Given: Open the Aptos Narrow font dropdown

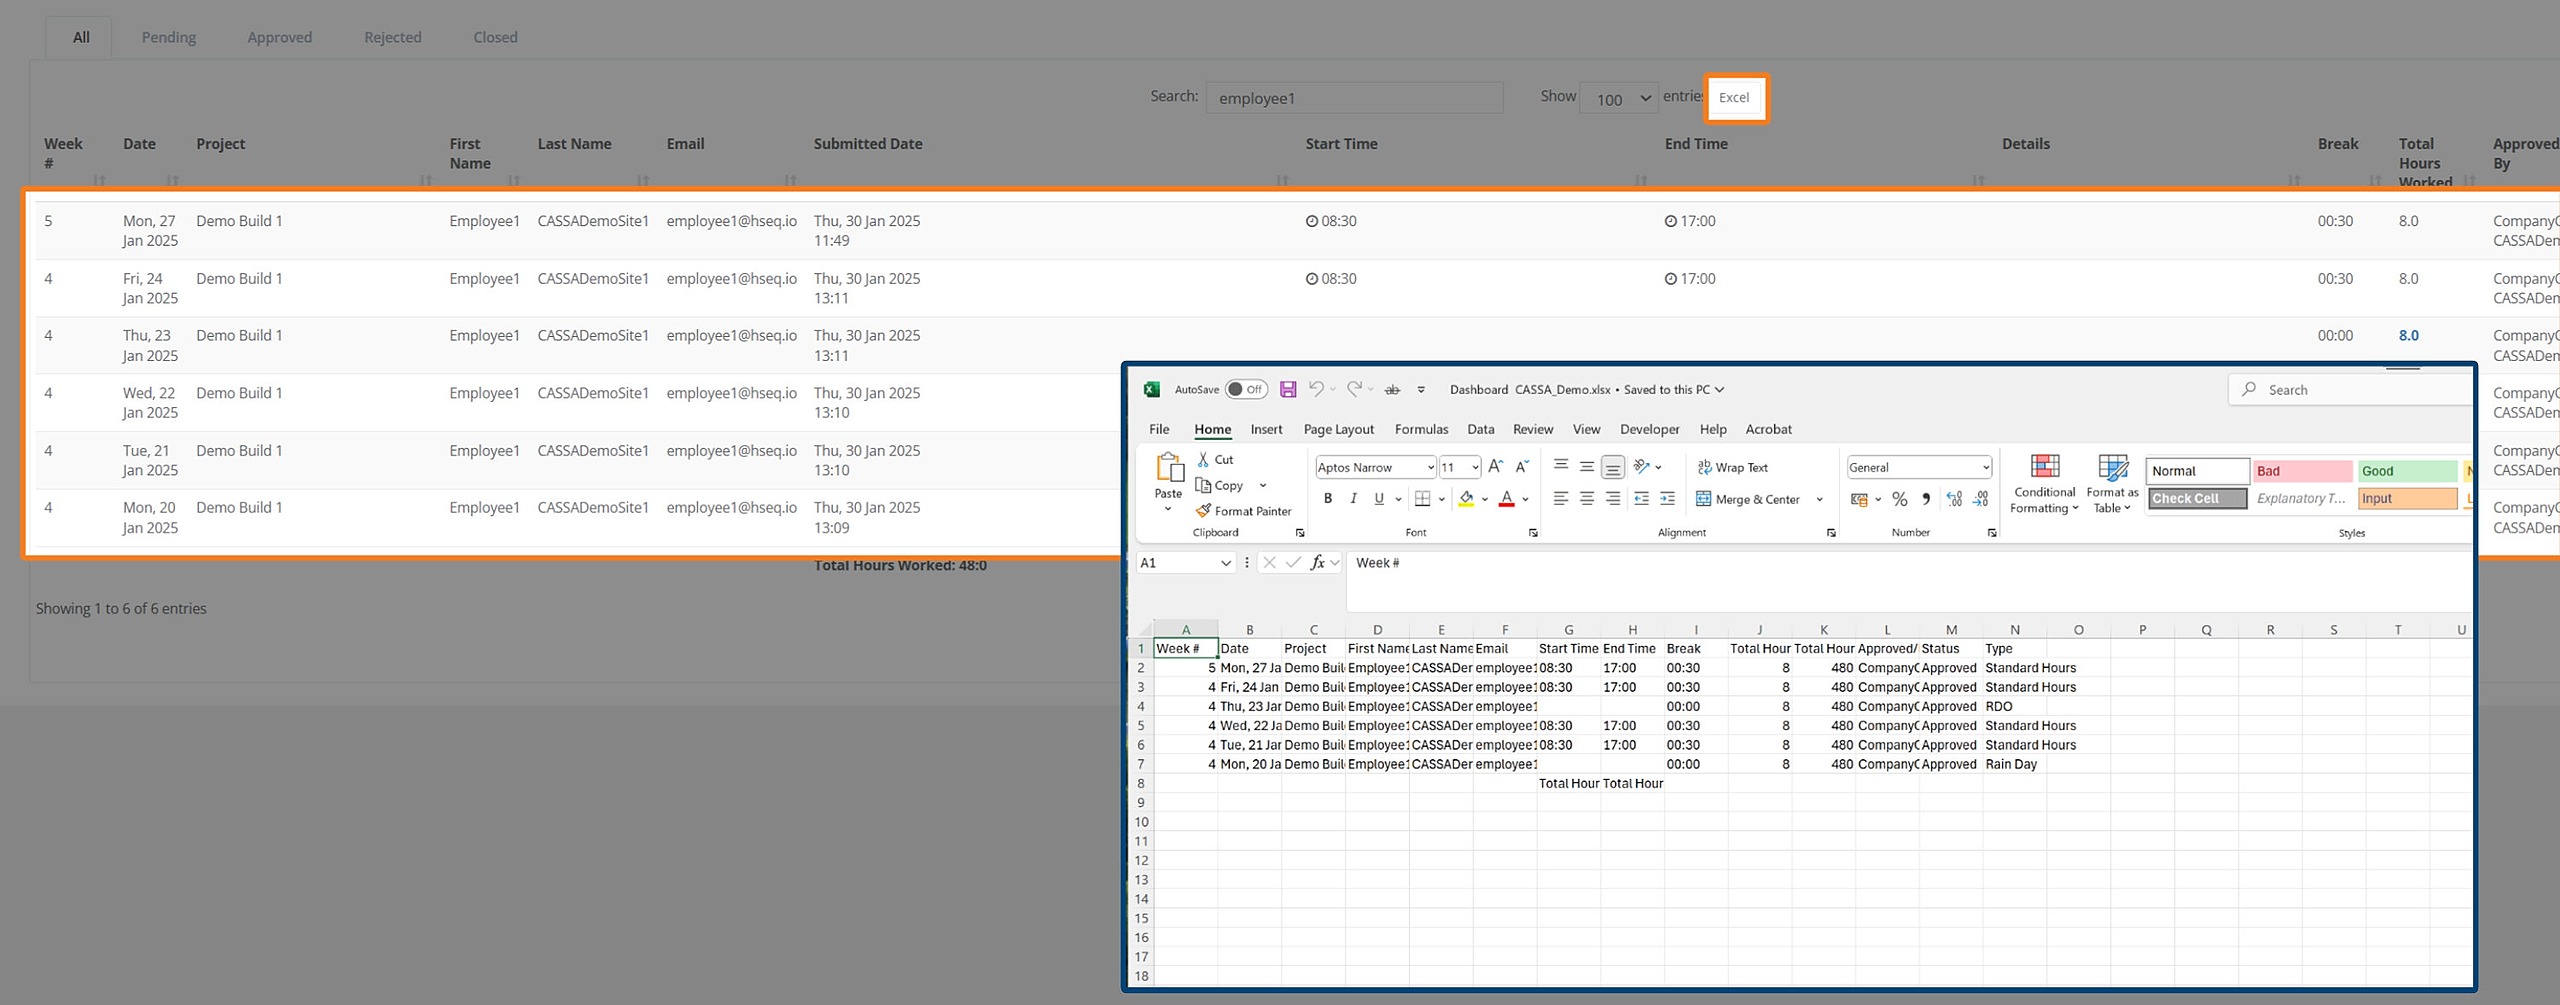Looking at the screenshot, I should point(1430,467).
